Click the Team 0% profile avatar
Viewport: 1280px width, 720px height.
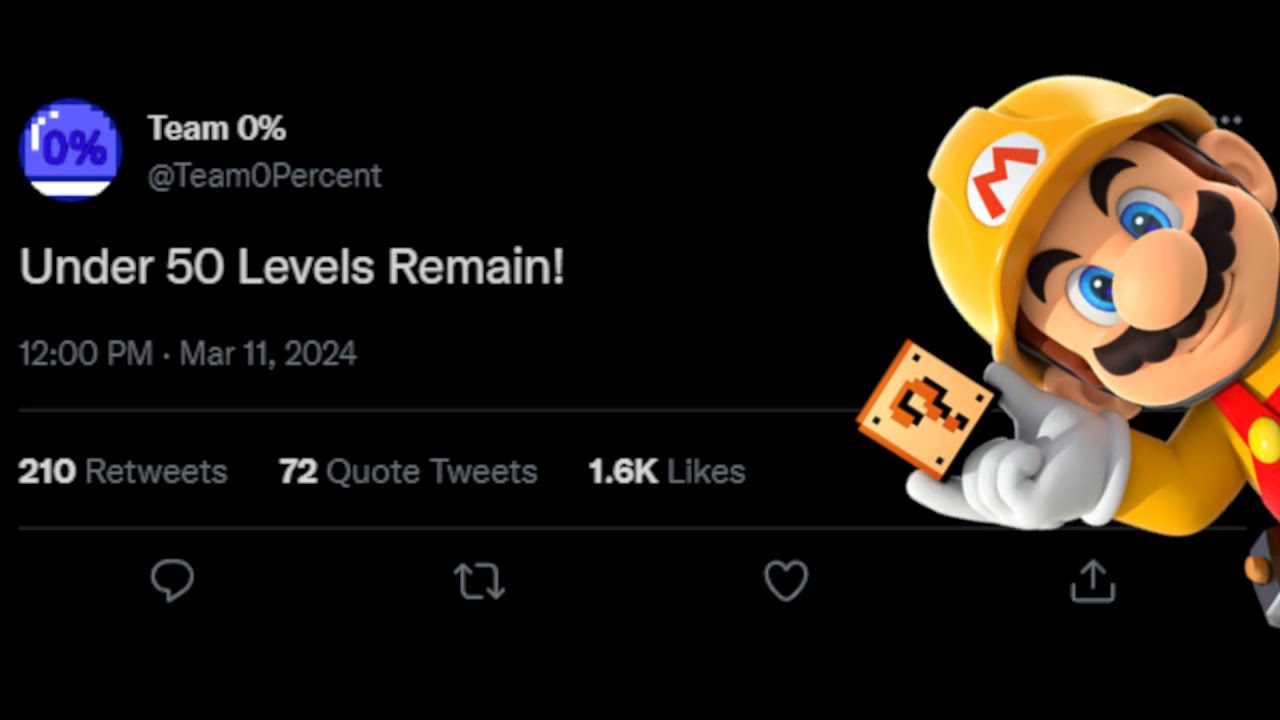[70, 150]
